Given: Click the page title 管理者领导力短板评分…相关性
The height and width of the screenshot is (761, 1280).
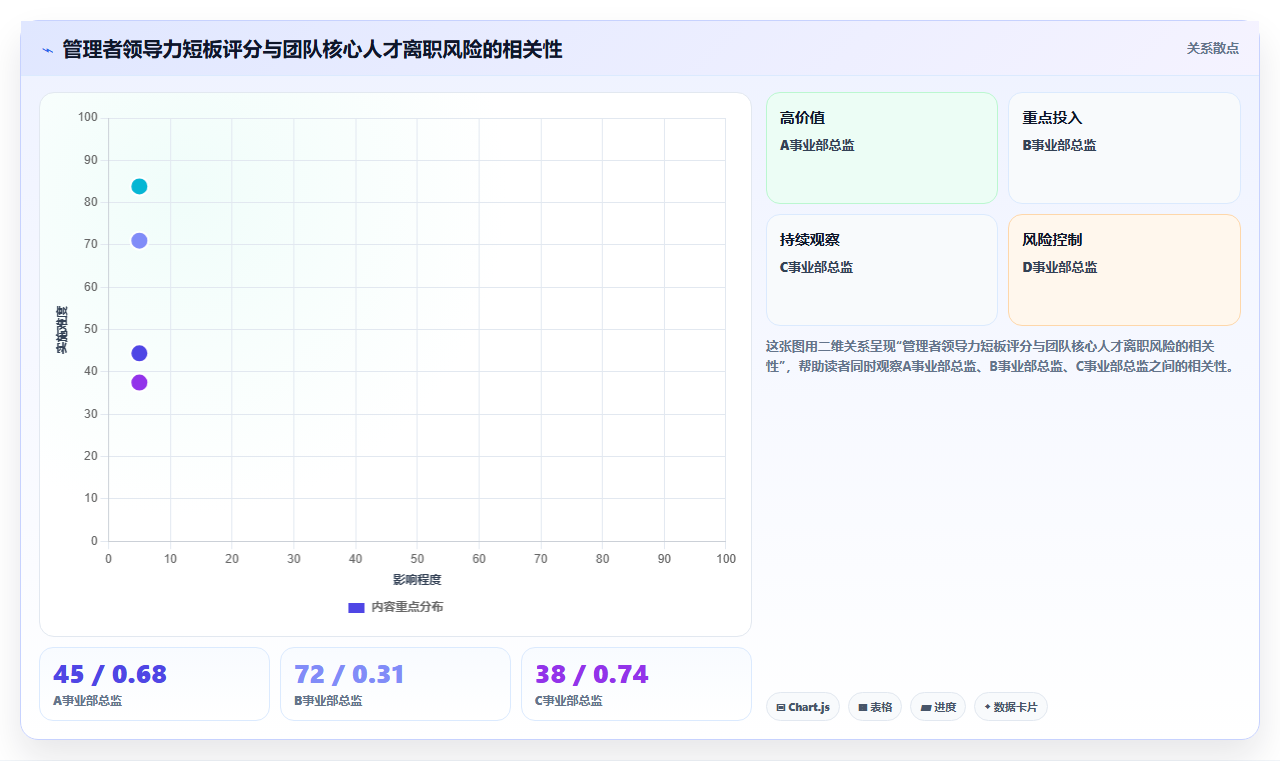Looking at the screenshot, I should (312, 49).
